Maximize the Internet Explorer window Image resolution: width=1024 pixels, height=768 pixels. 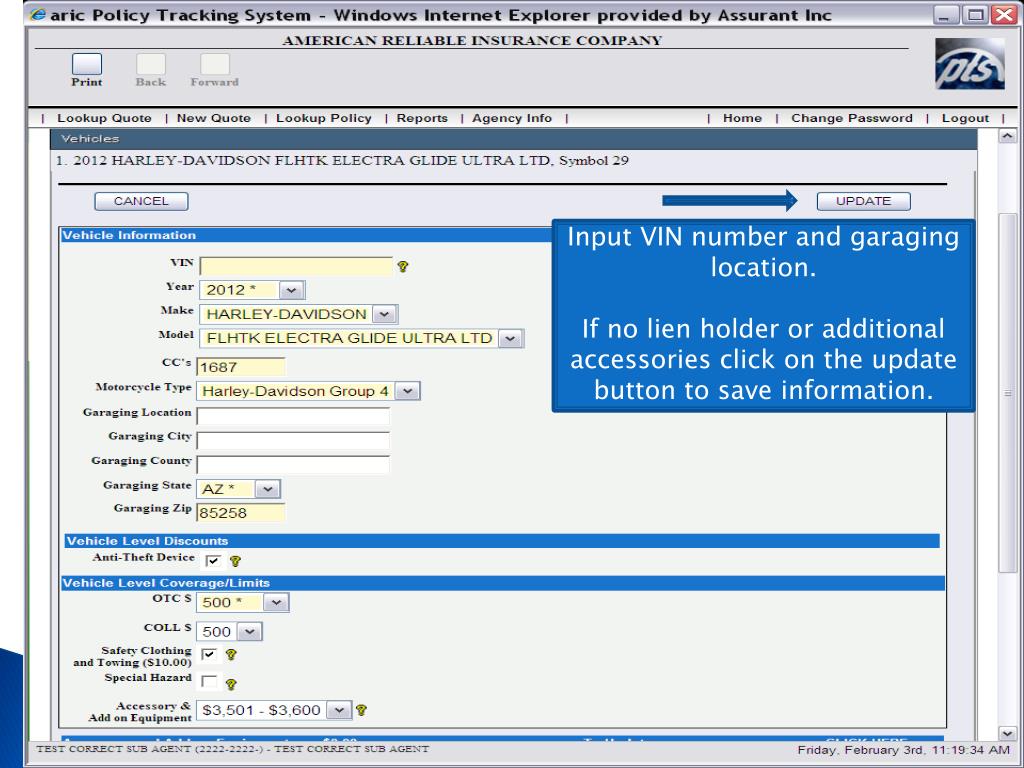(x=976, y=14)
